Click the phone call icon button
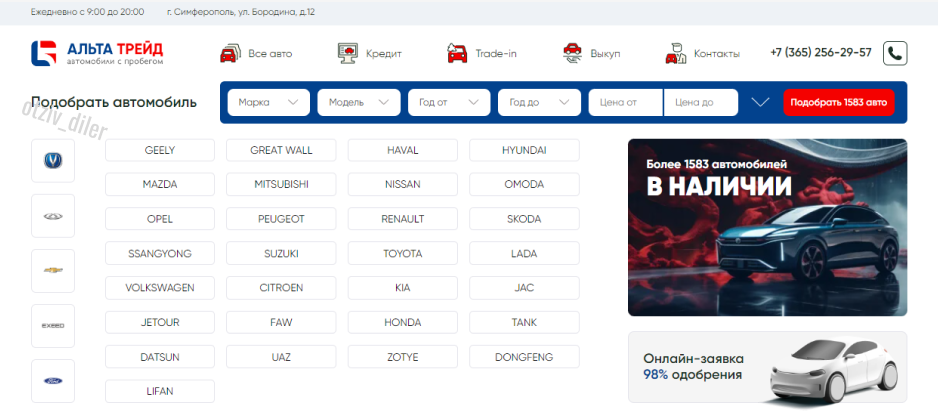938x419 pixels. point(896,53)
